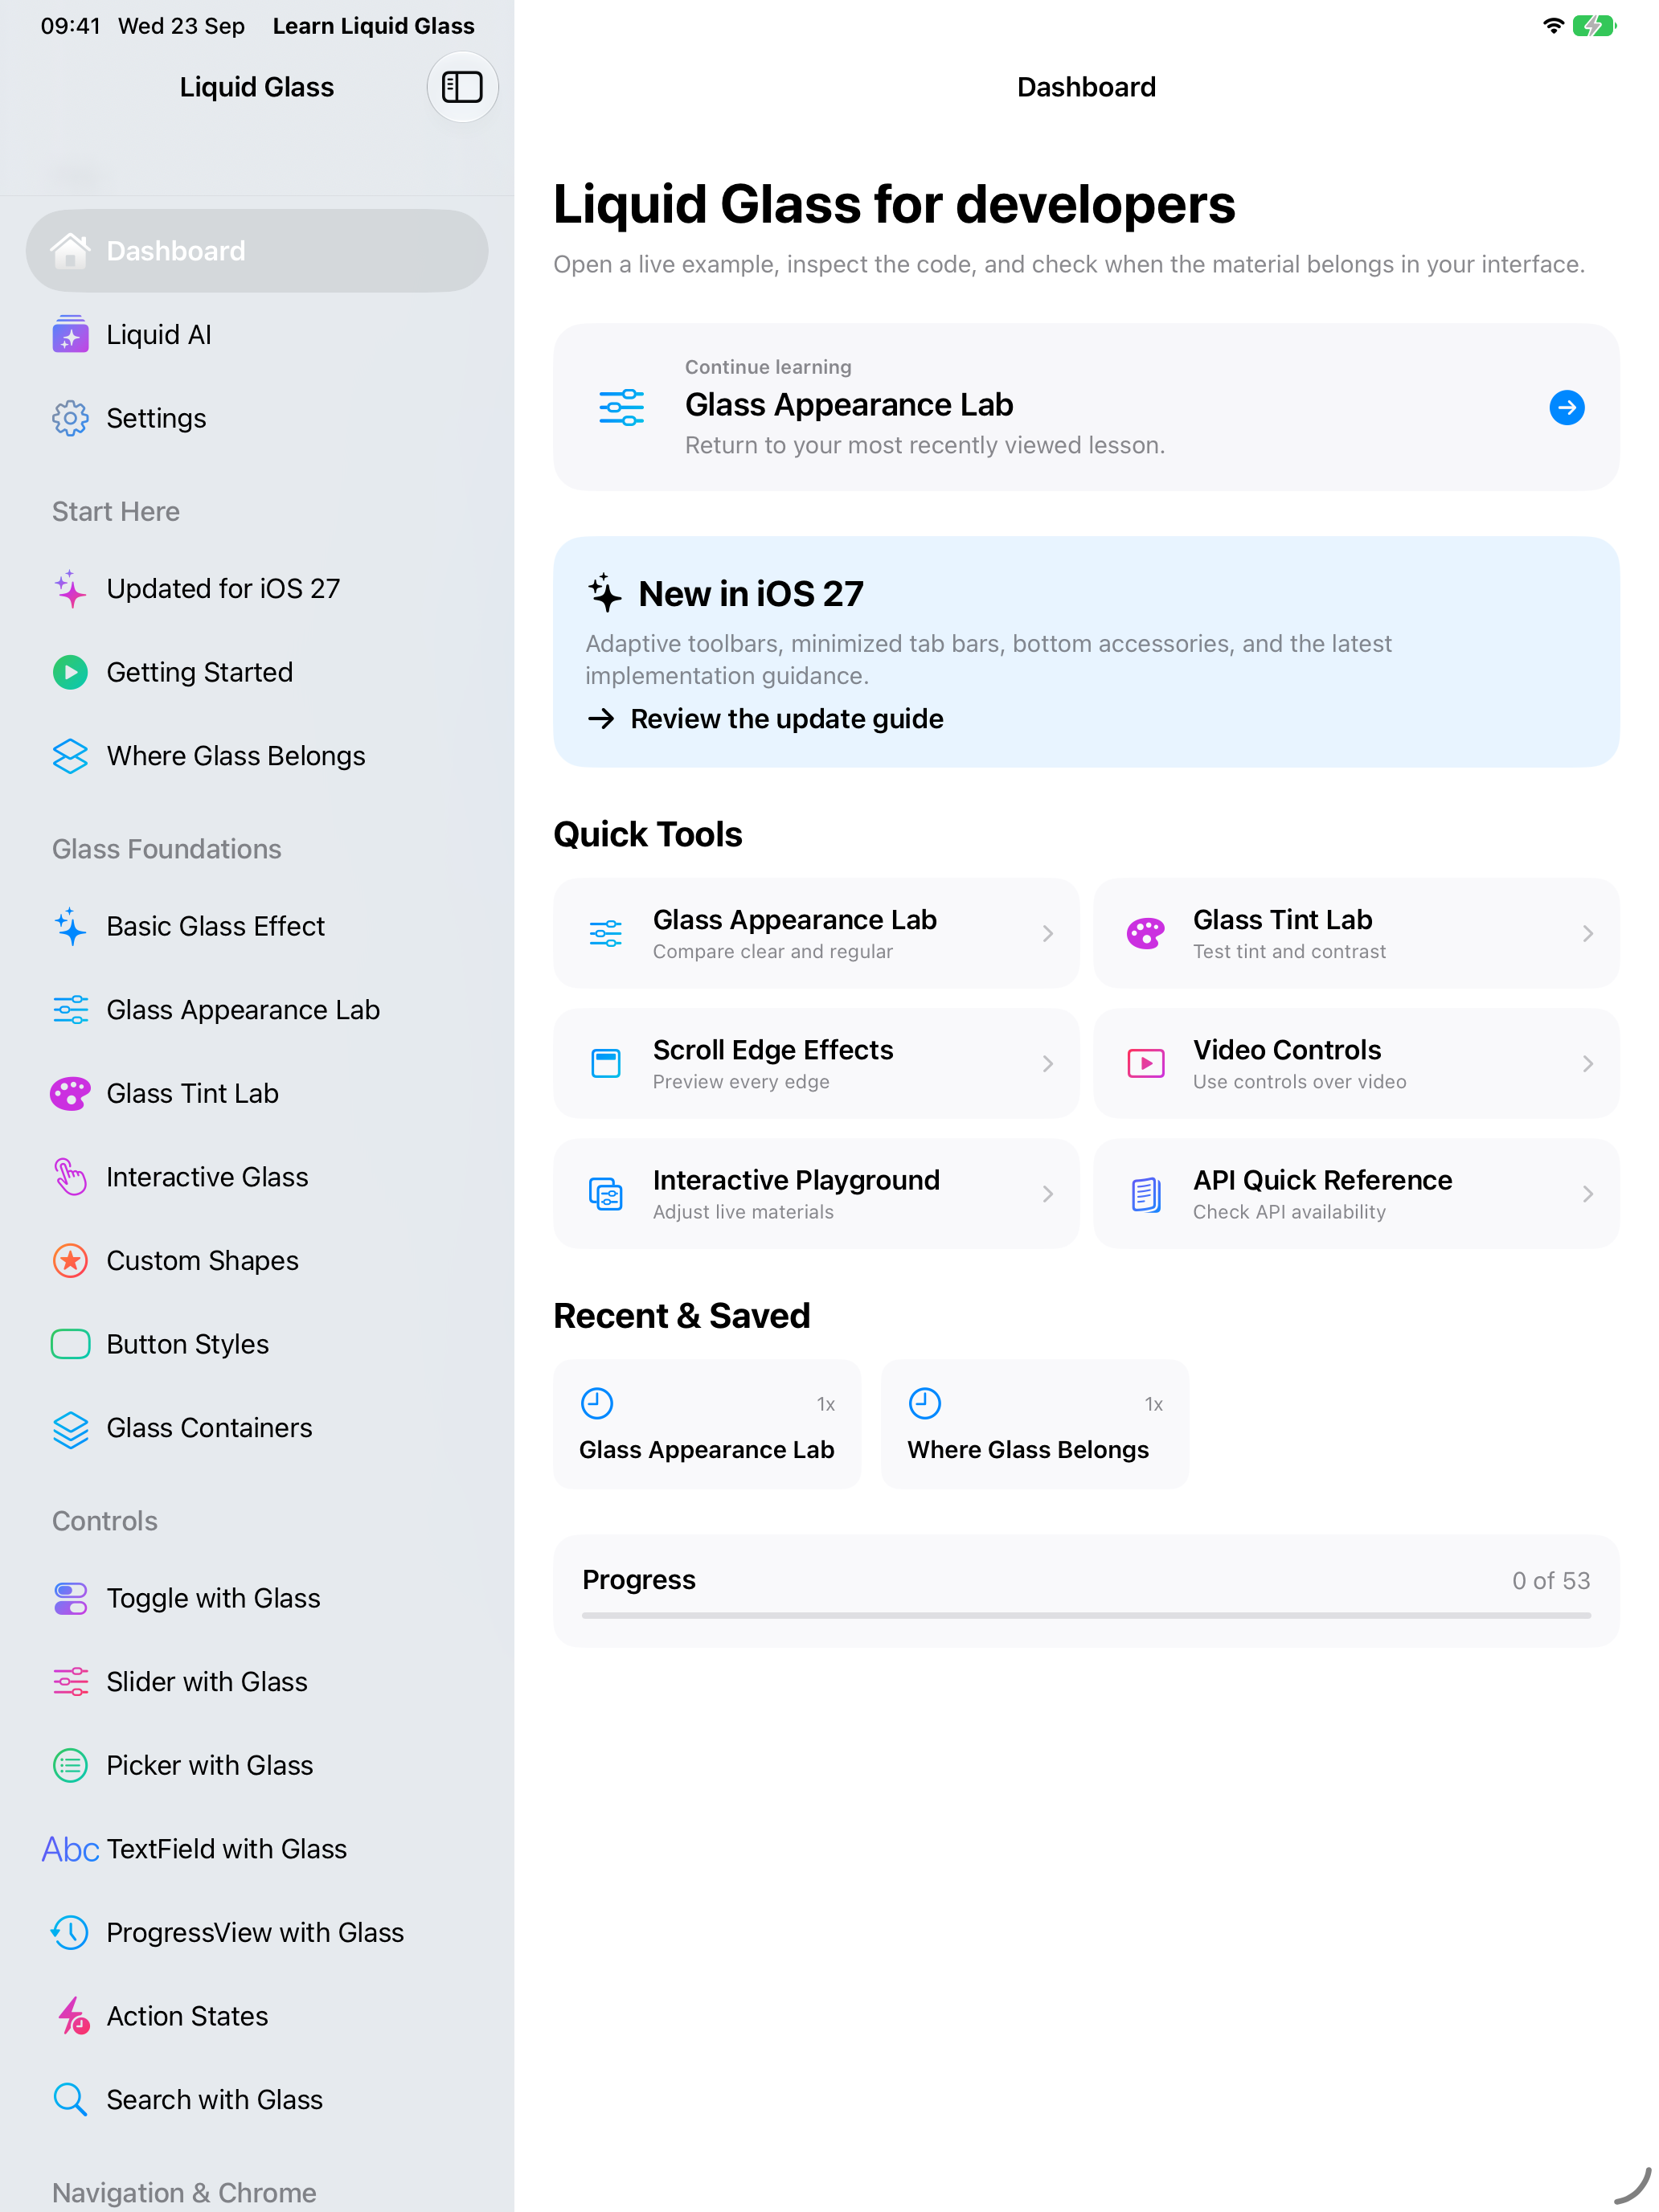Click the 0 of 53 progress count
Image resolution: width=1659 pixels, height=2212 pixels.
1550,1580
